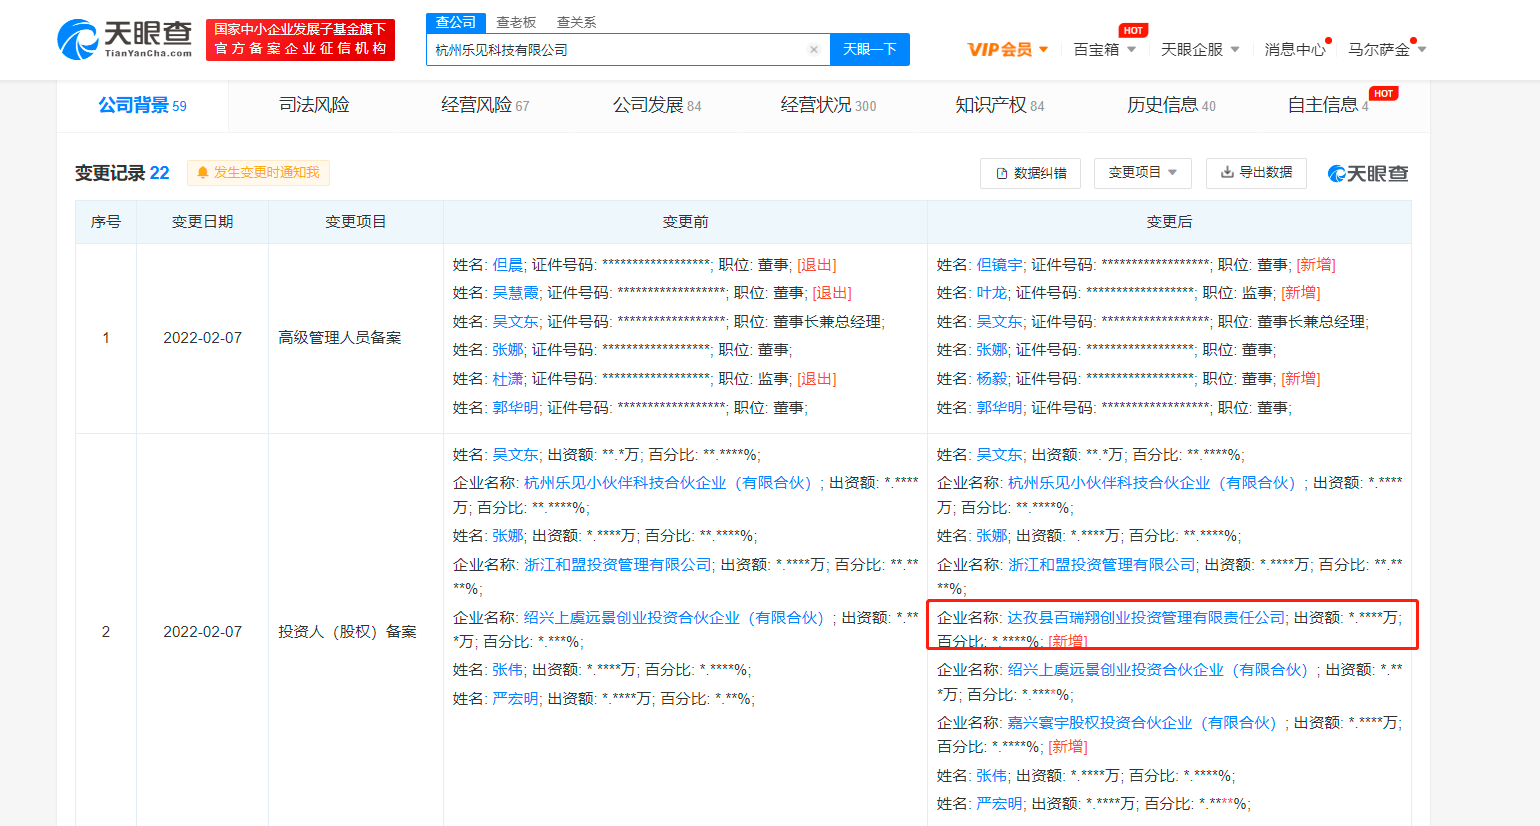
Task: Open 马尔萨金 account menu
Action: 1387,49
